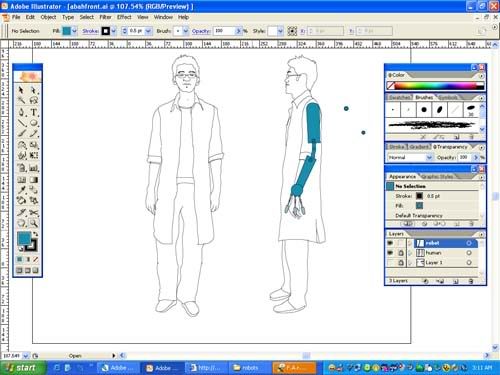Select the Rotate tool
This screenshot has width=500, height=375.
click(21, 145)
